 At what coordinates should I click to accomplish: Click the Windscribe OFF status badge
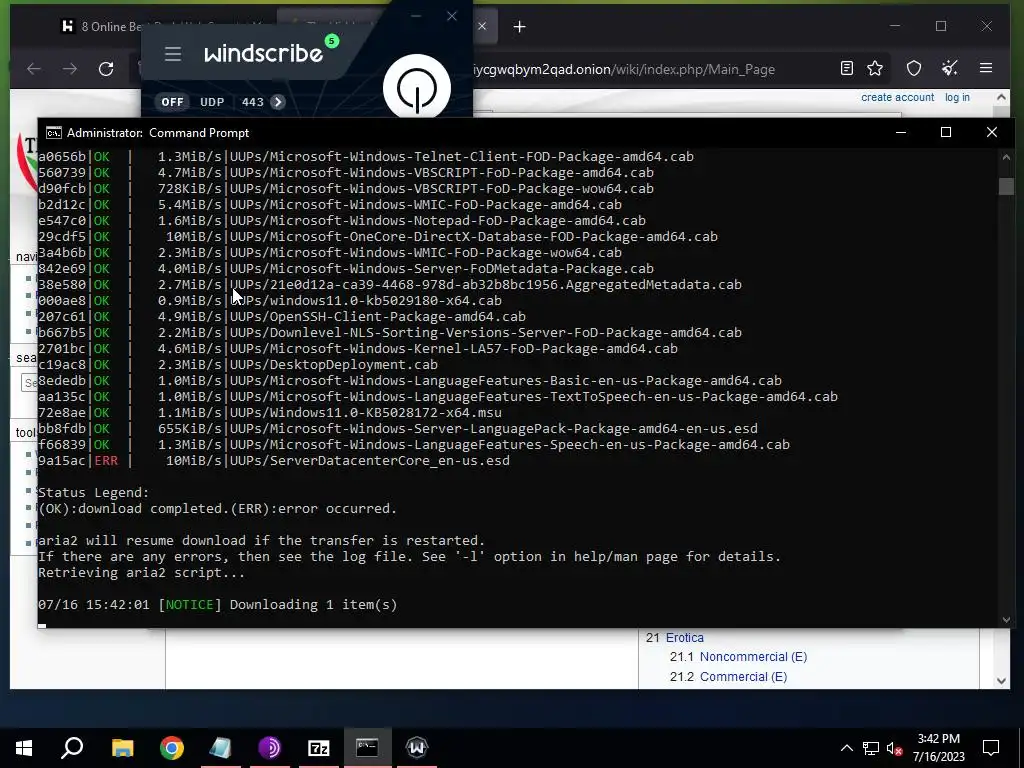tap(172, 102)
